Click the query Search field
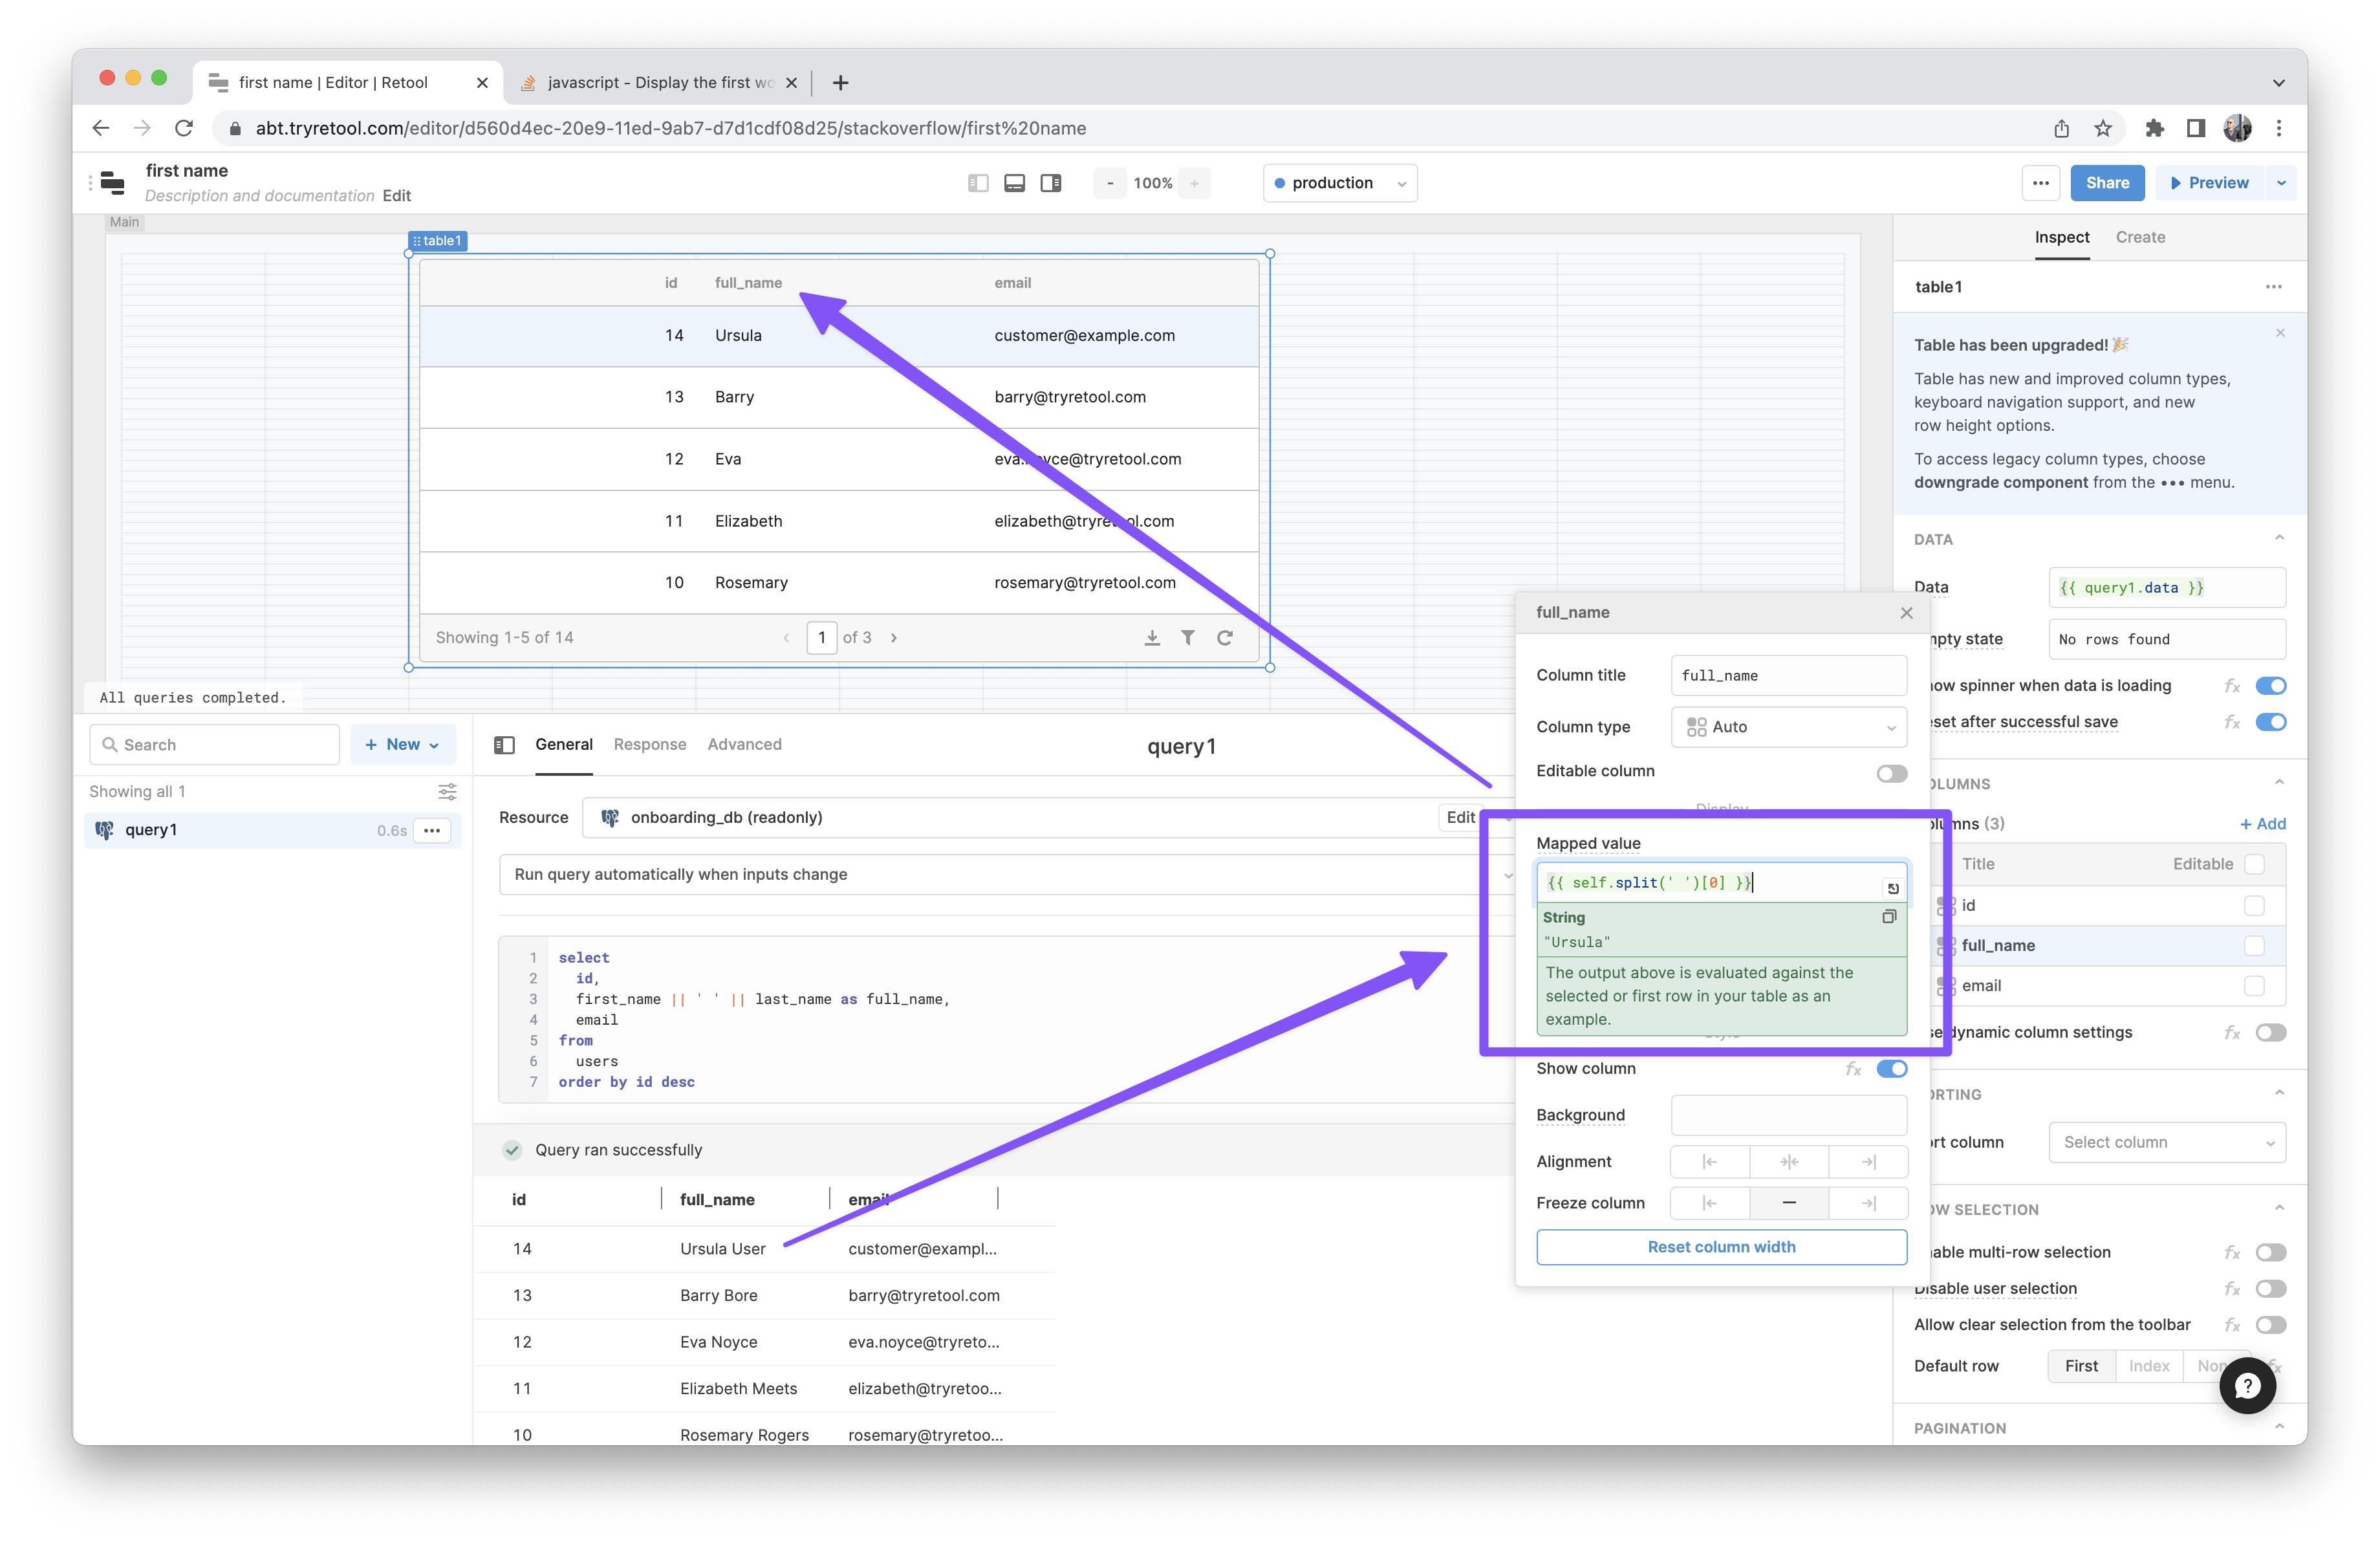 [x=215, y=745]
